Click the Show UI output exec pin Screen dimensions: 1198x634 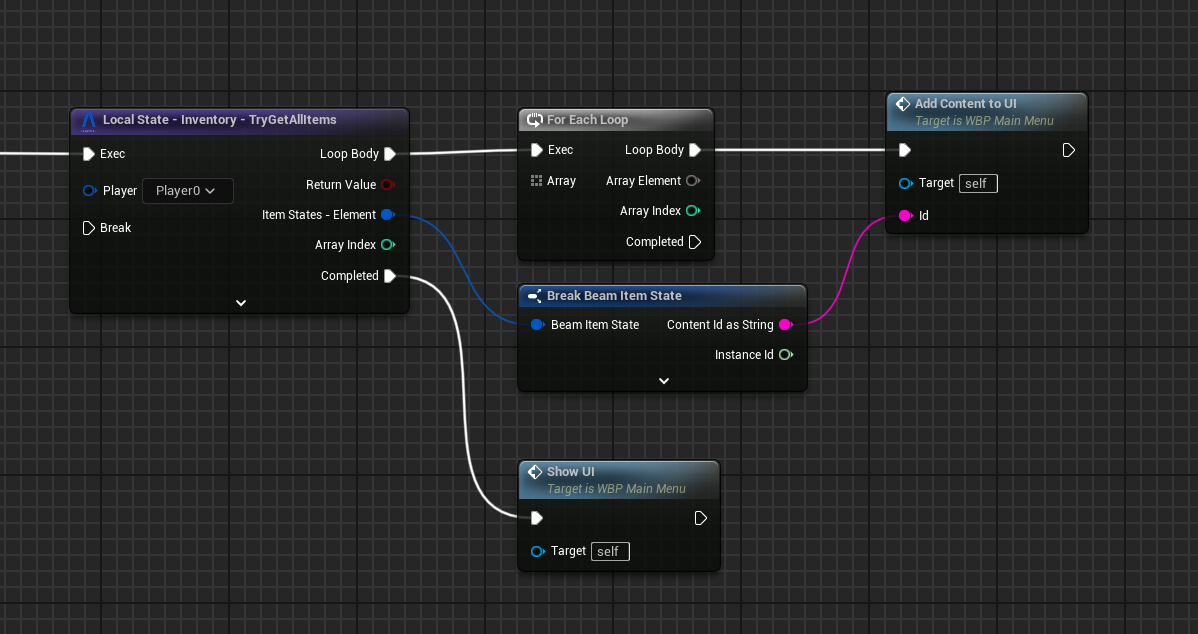click(701, 518)
